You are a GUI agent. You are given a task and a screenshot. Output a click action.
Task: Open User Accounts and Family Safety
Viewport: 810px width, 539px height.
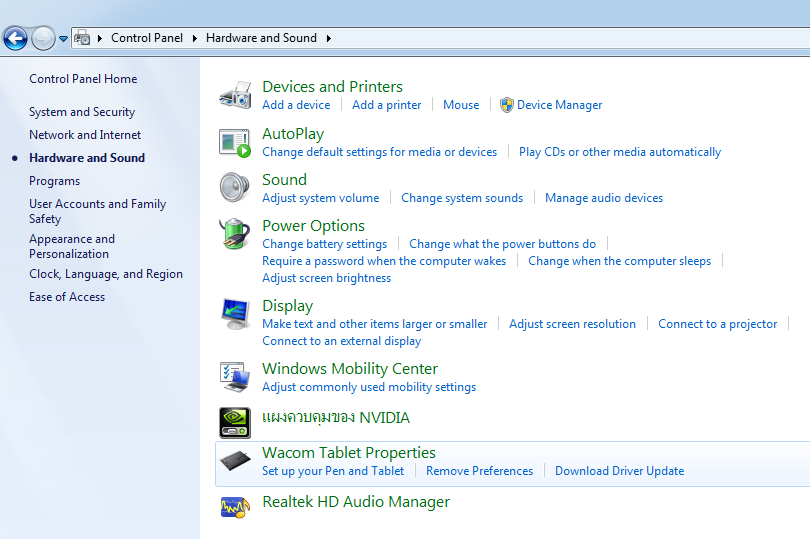[97, 211]
